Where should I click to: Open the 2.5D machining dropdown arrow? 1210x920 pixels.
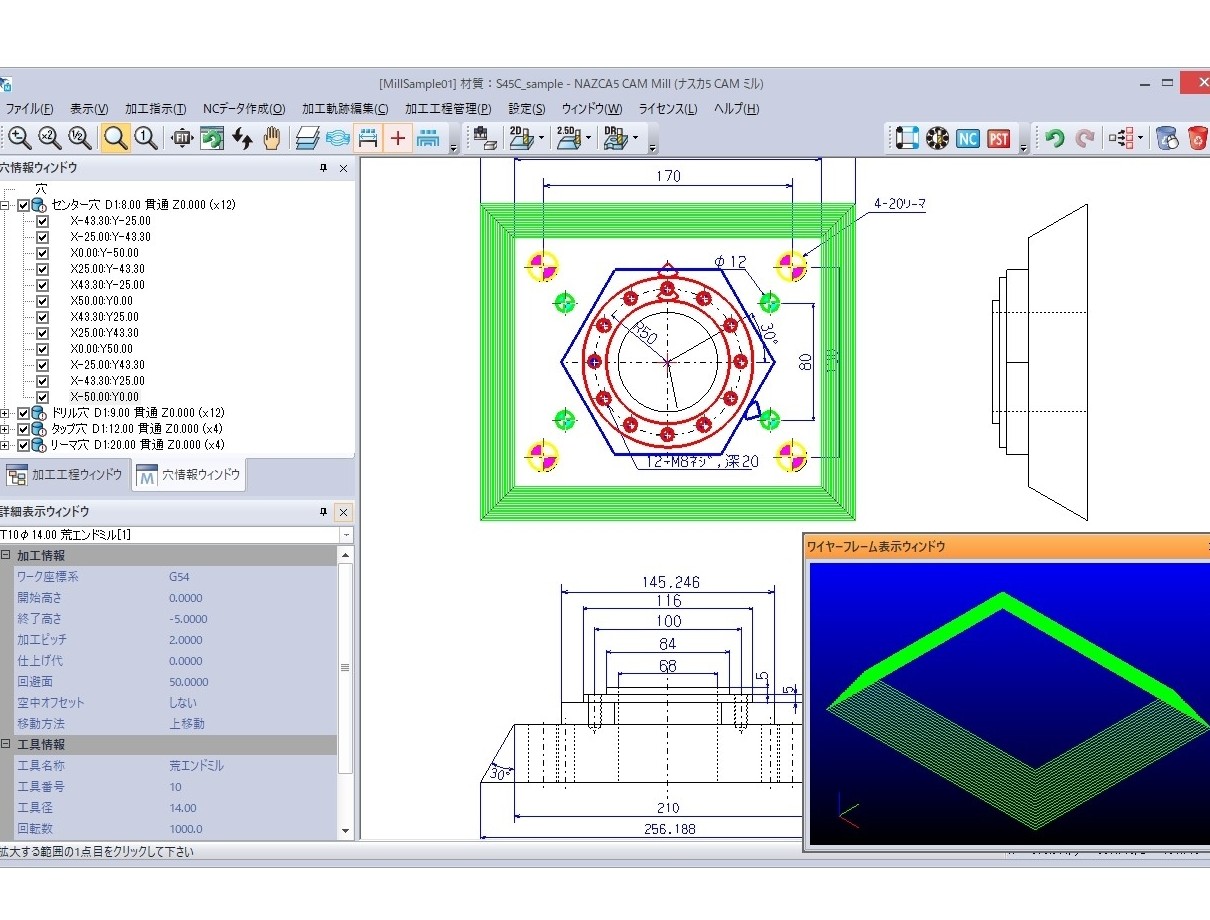point(588,139)
